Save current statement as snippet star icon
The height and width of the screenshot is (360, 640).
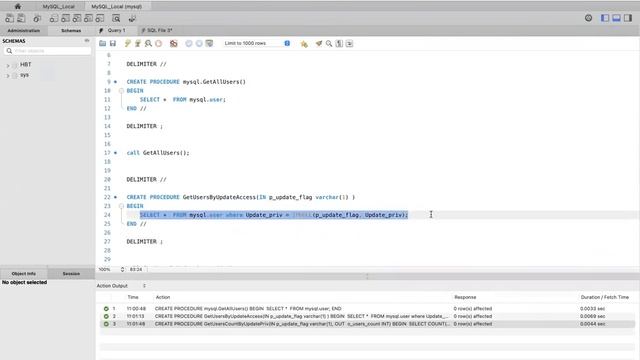[304, 44]
